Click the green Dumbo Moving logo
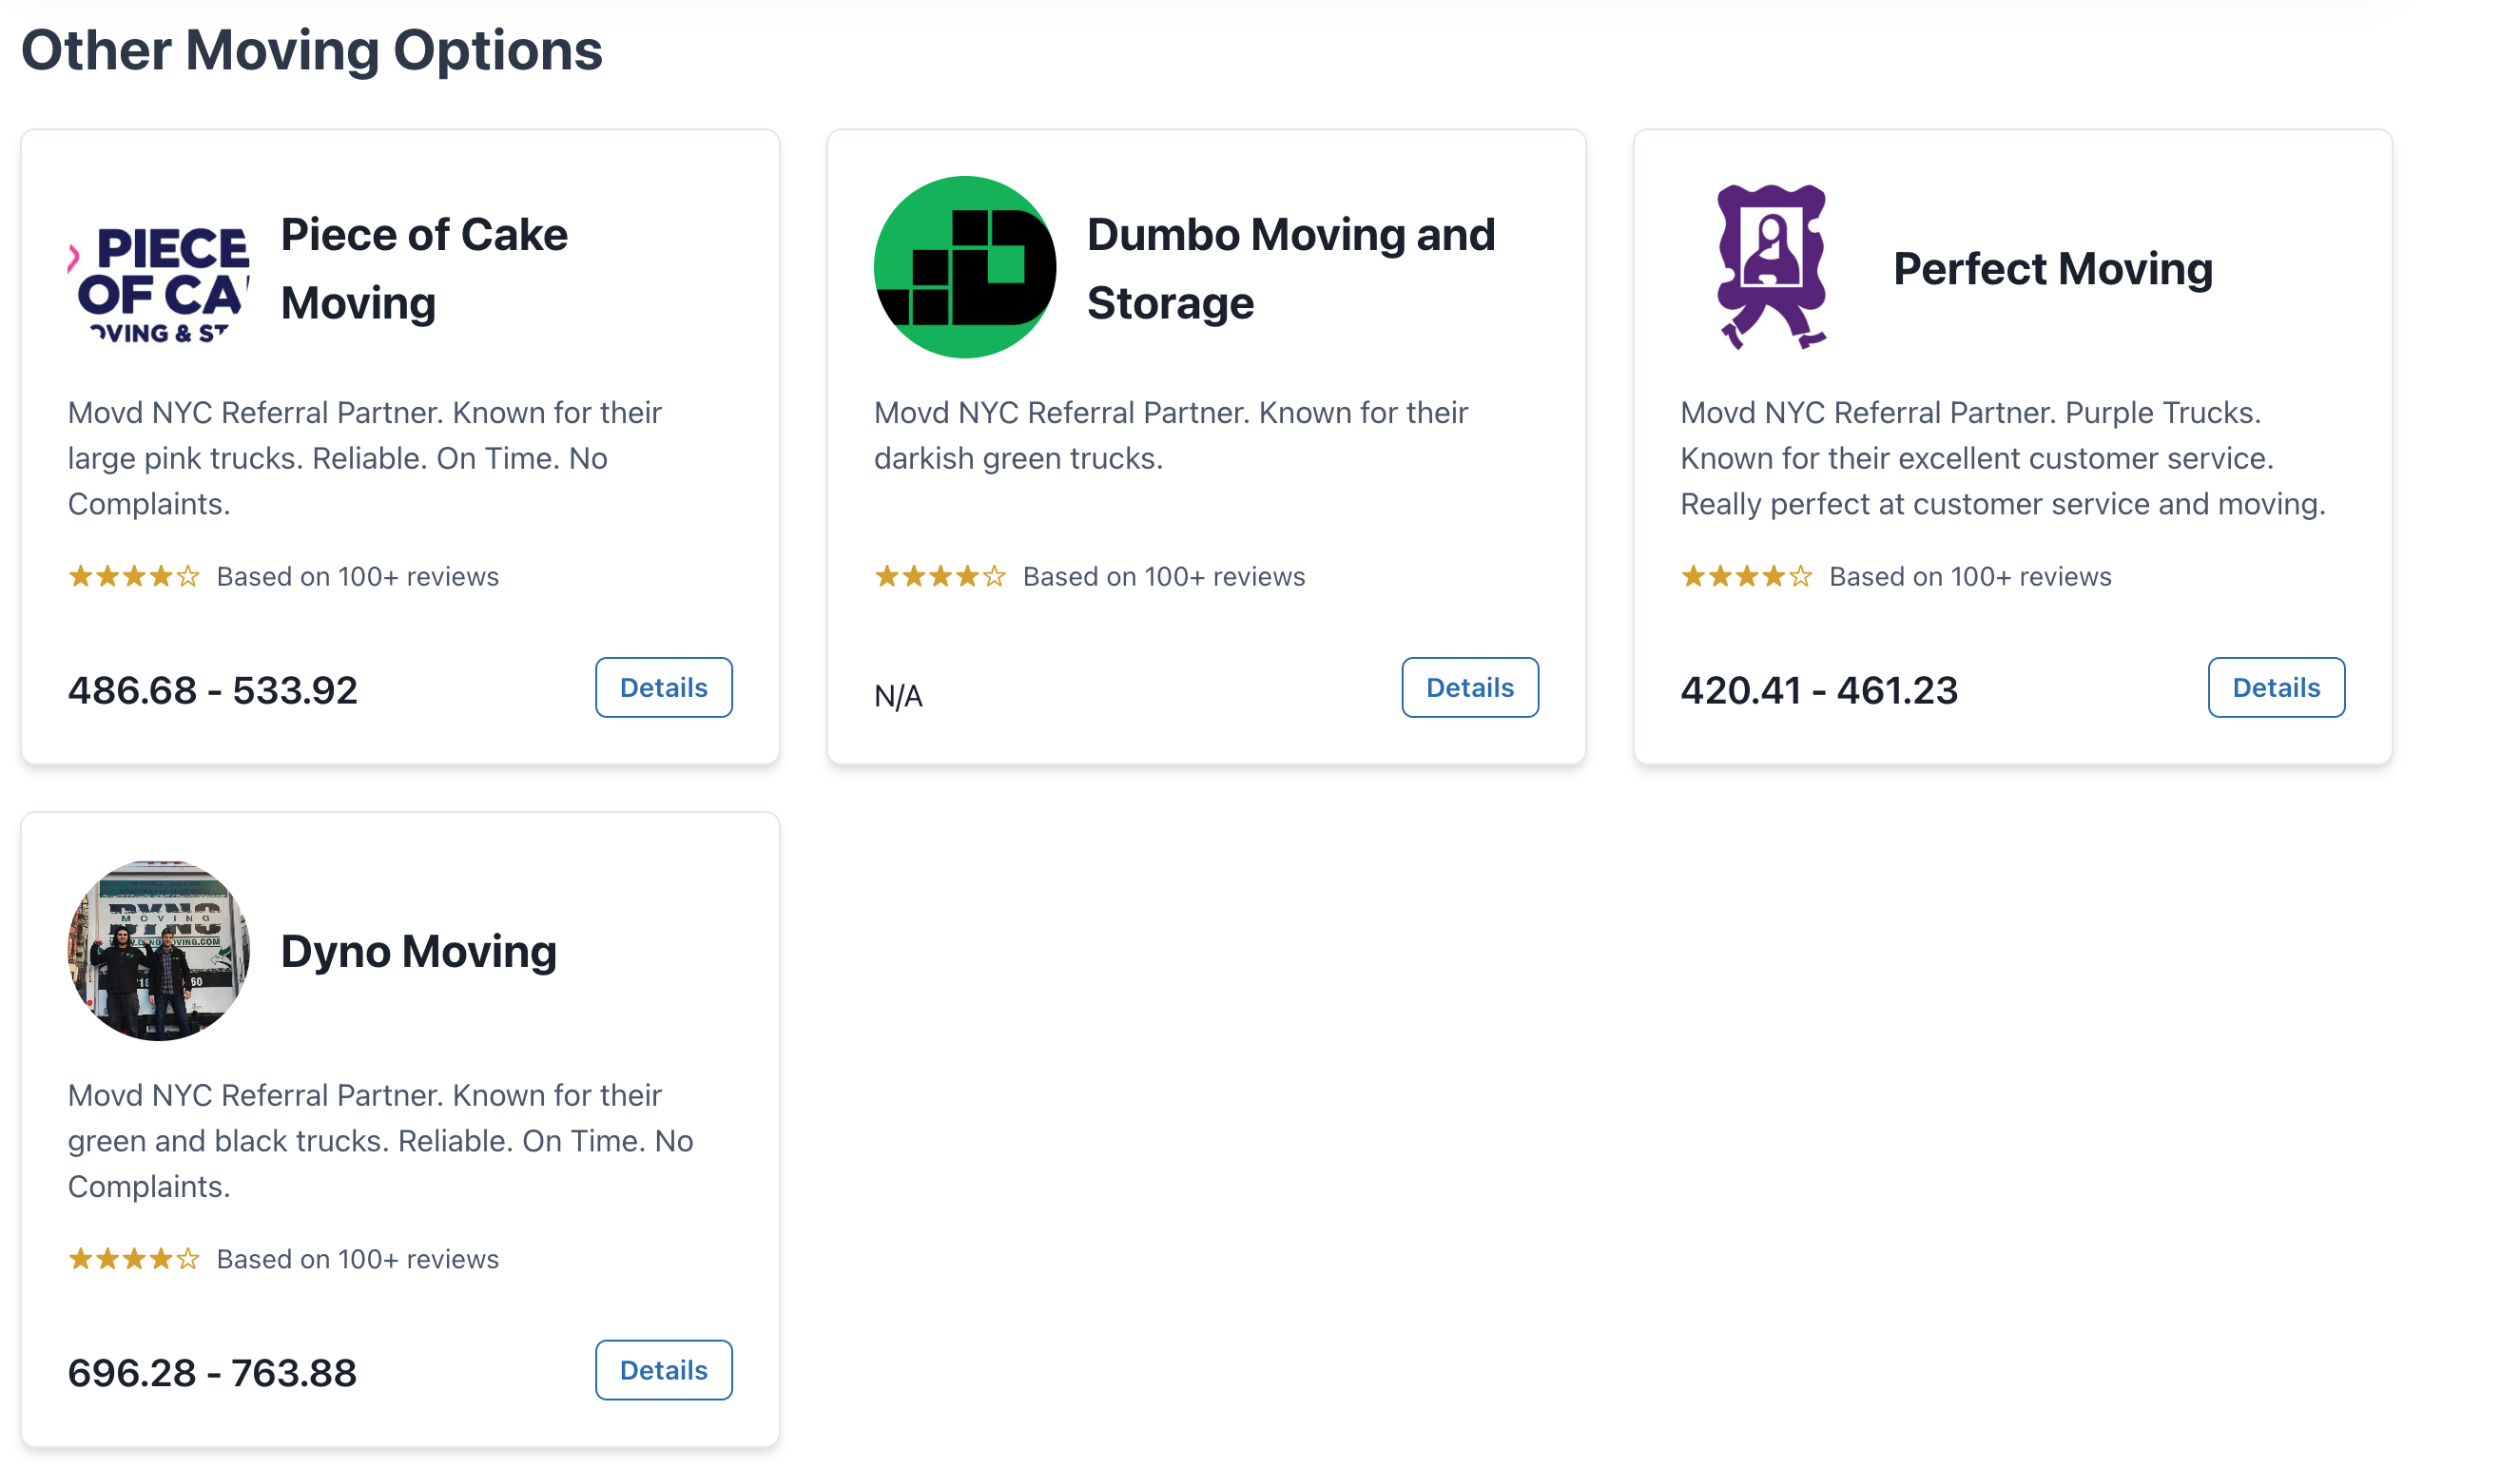 [964, 268]
